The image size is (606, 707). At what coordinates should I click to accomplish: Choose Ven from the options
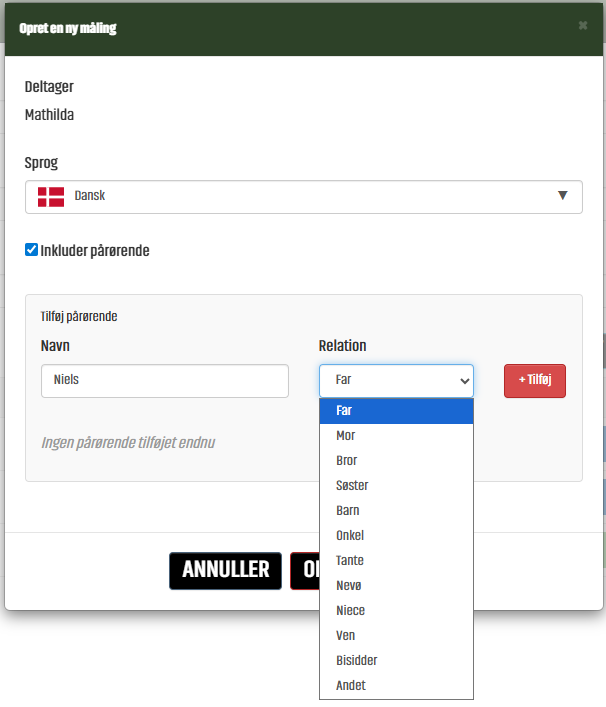coord(395,636)
